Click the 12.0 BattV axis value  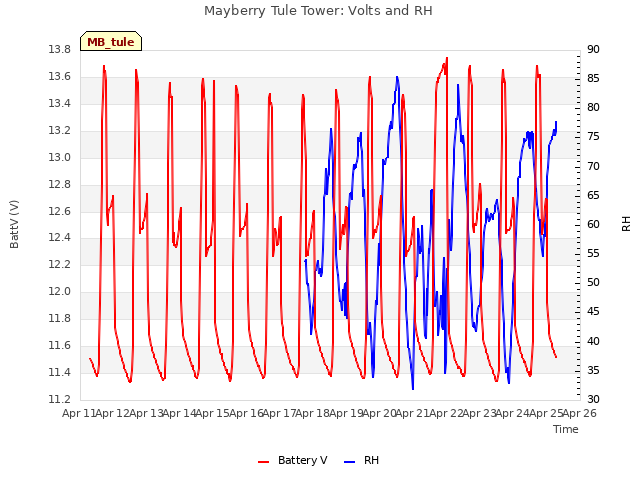point(60,291)
